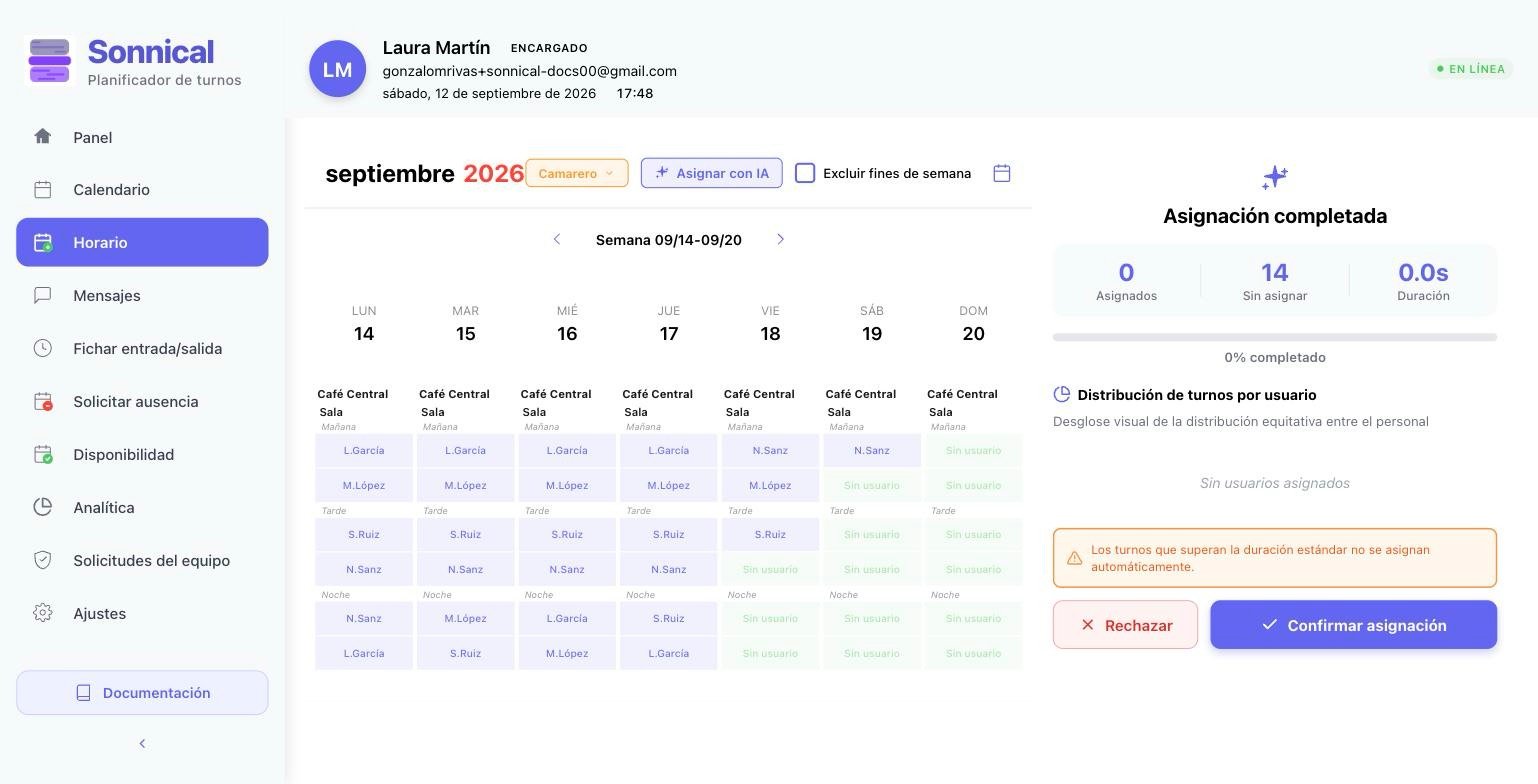Screen dimensions: 1538x784
Task: Click the EN LÍNEA status badge
Action: point(1470,69)
